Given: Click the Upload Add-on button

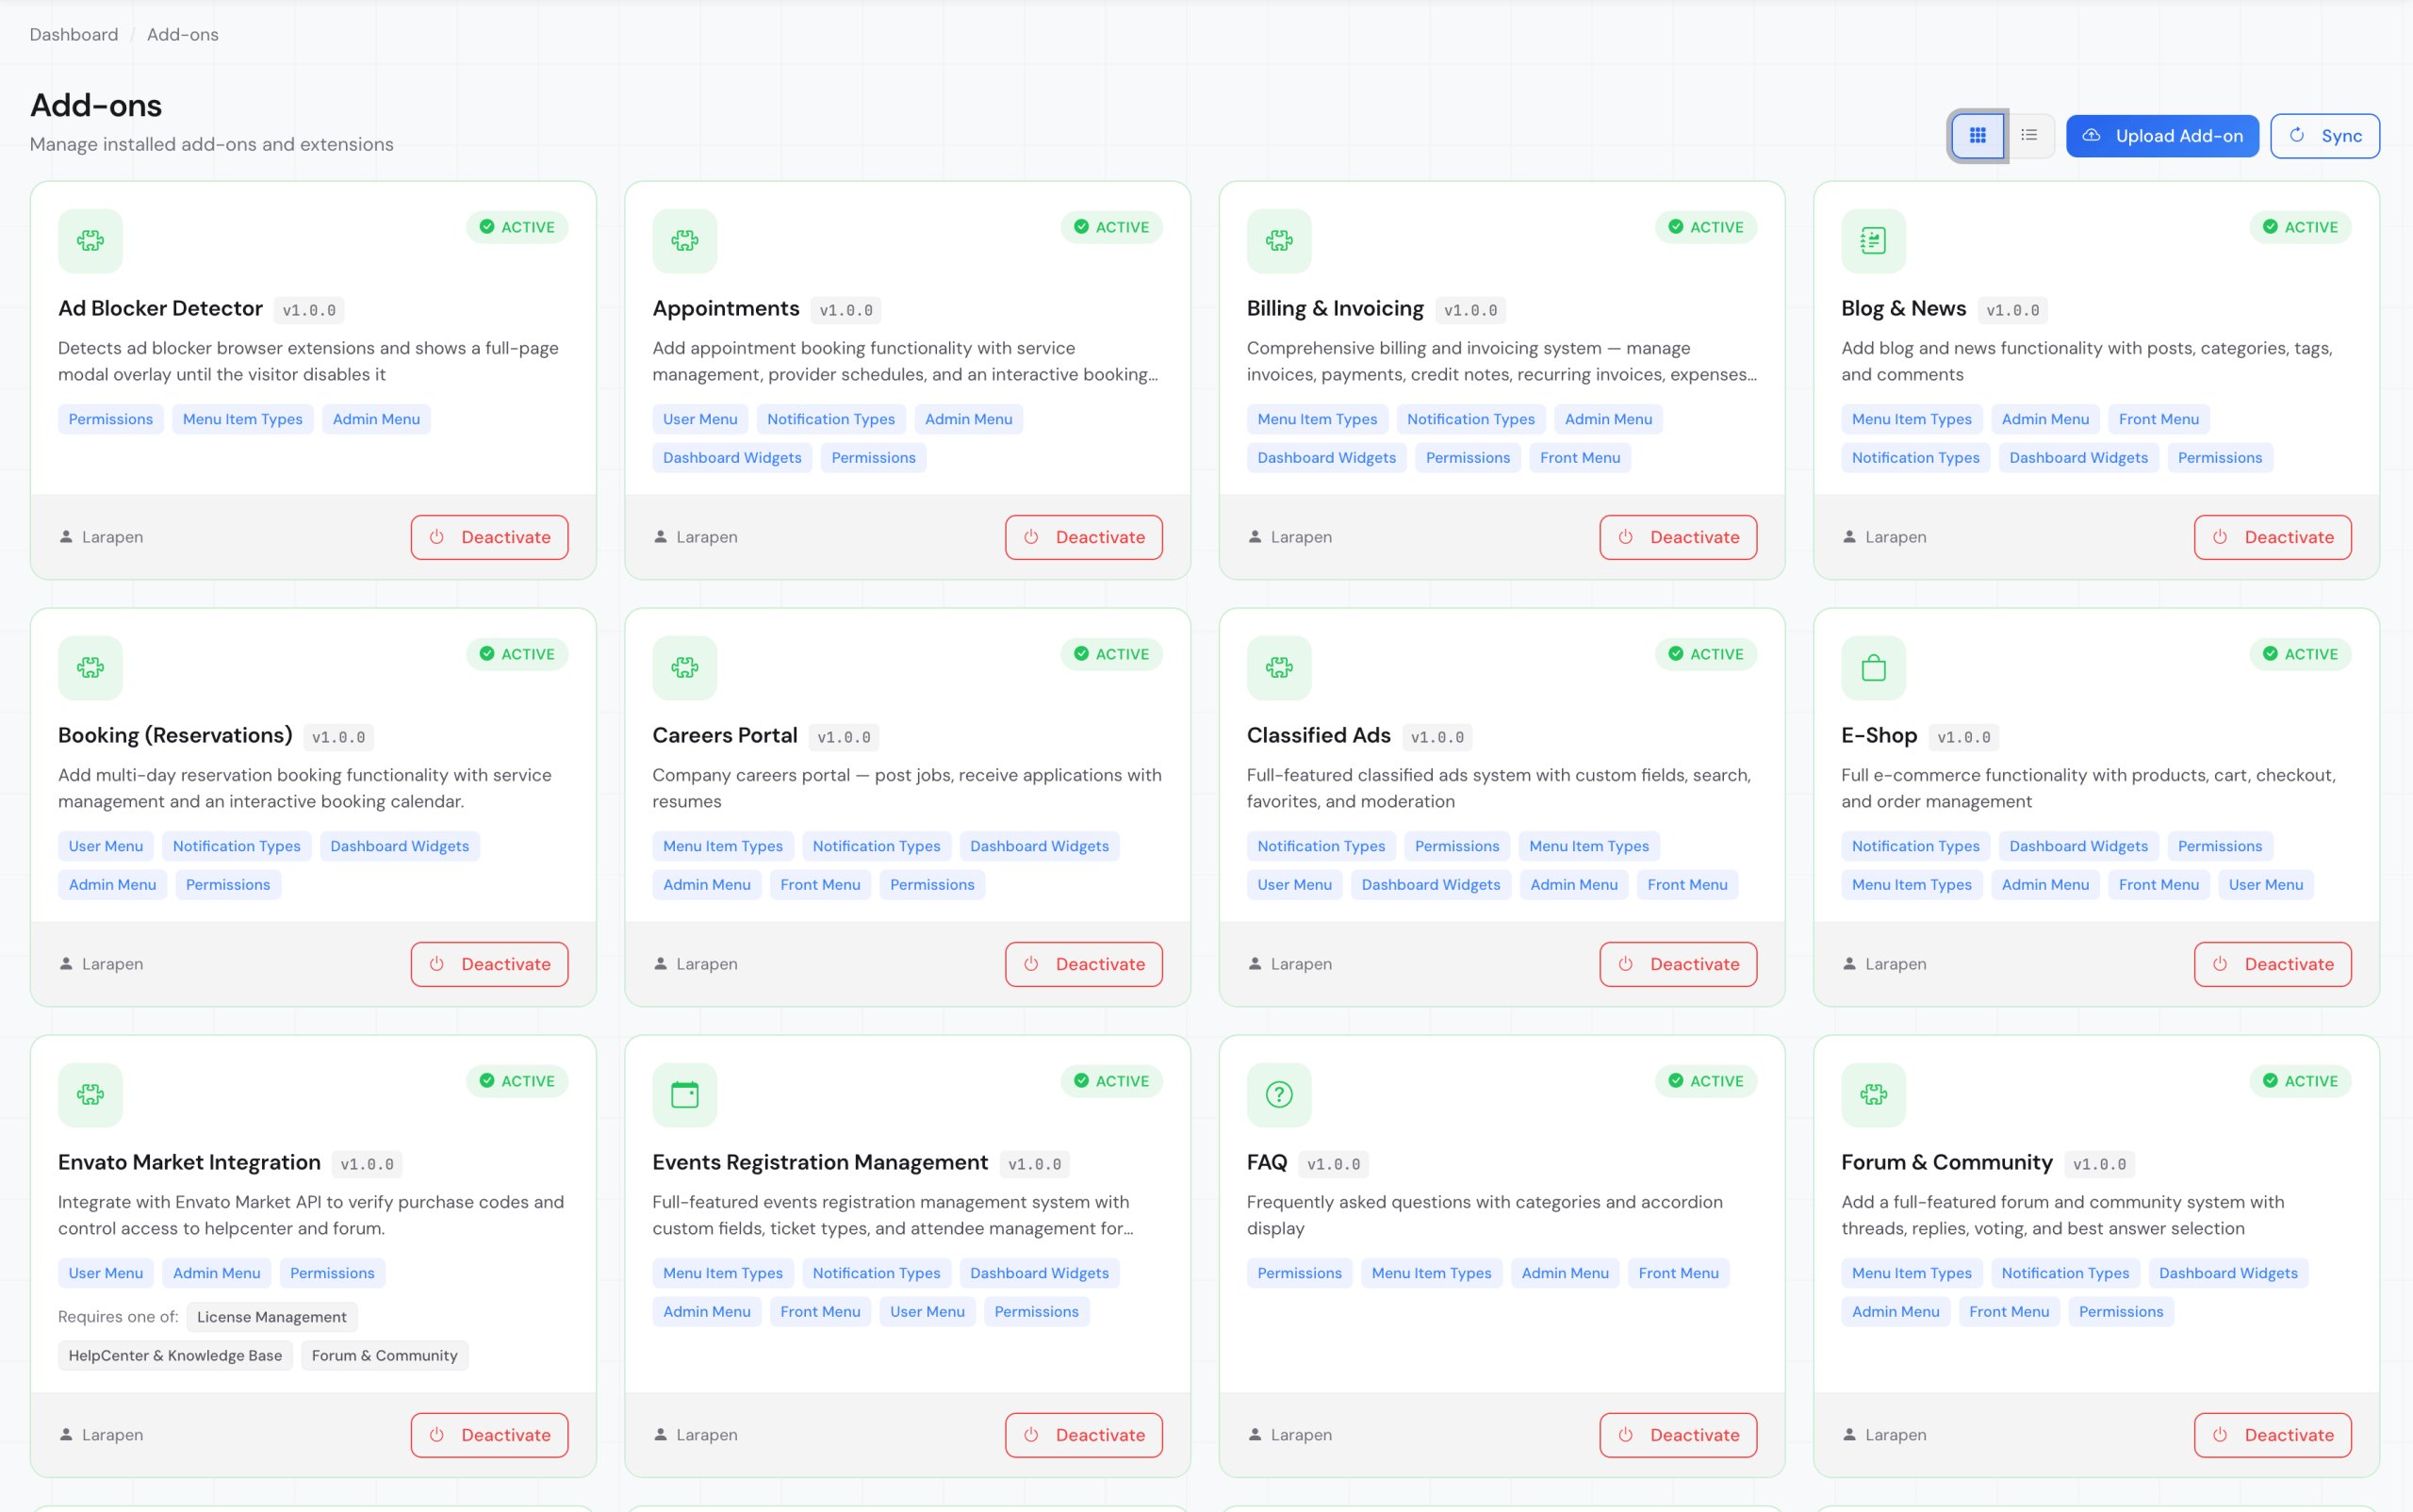Looking at the screenshot, I should 2162,135.
